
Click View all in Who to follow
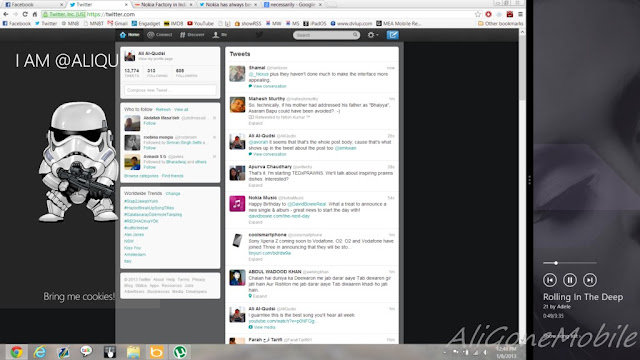click(181, 109)
